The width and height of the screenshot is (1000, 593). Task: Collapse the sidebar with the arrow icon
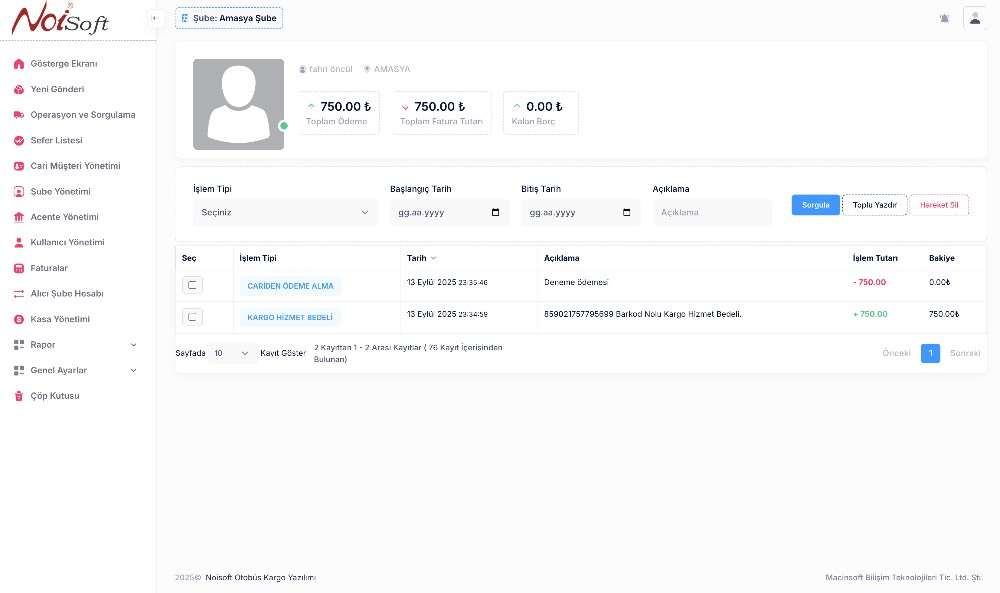coord(155,18)
